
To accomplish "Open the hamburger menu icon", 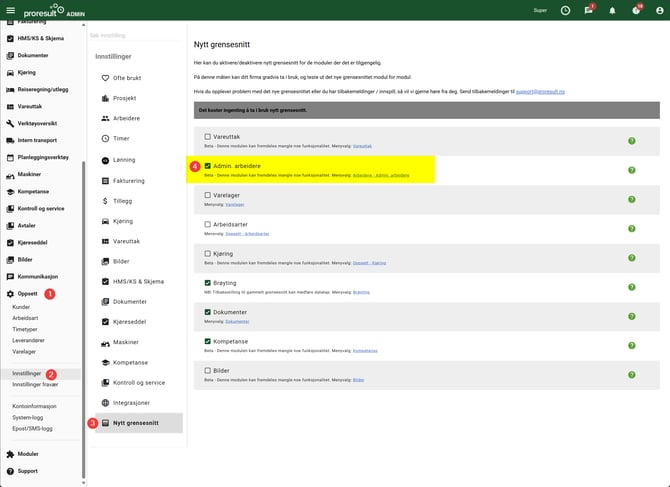I will pos(11,11).
